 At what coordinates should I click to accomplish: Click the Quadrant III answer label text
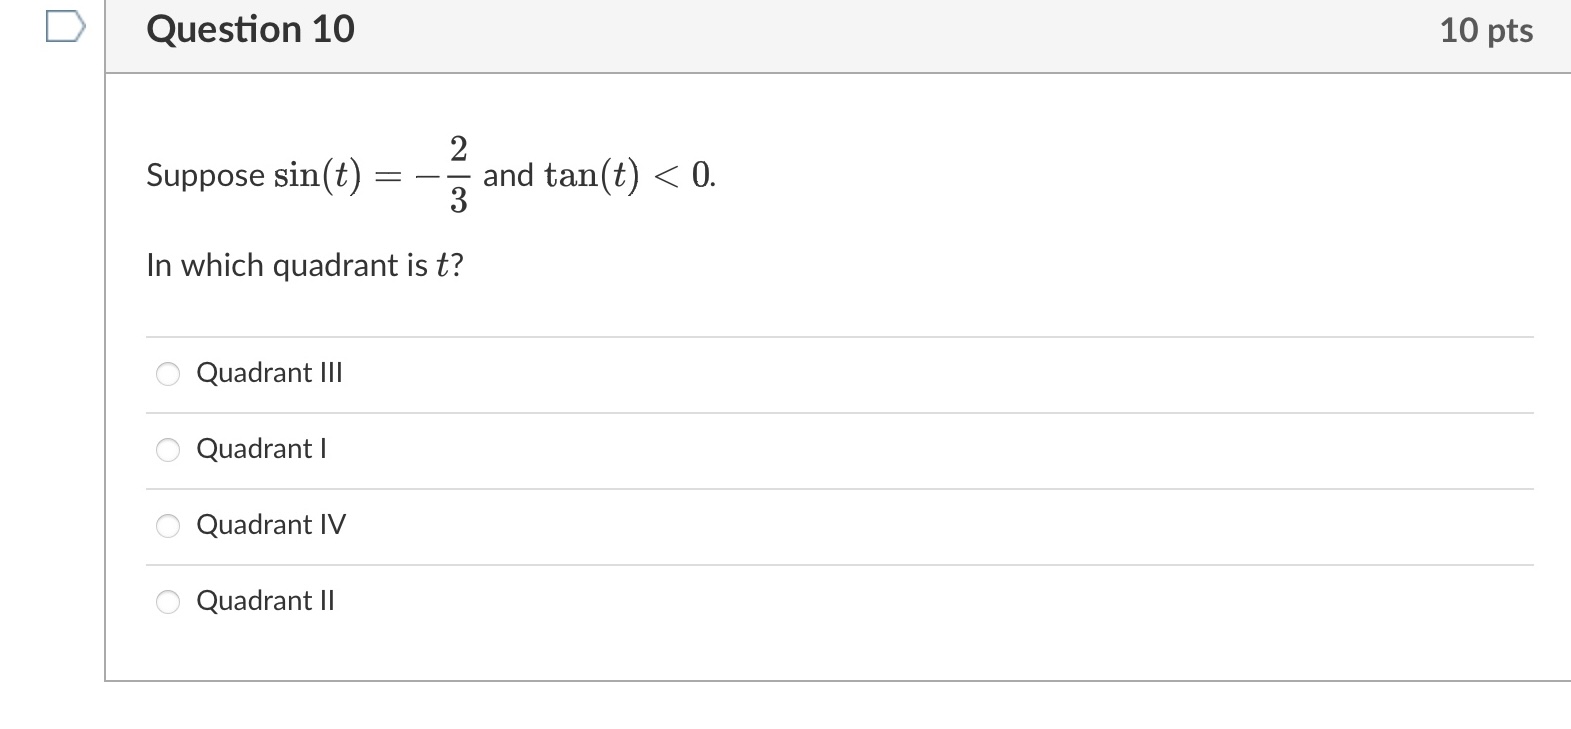coord(270,373)
